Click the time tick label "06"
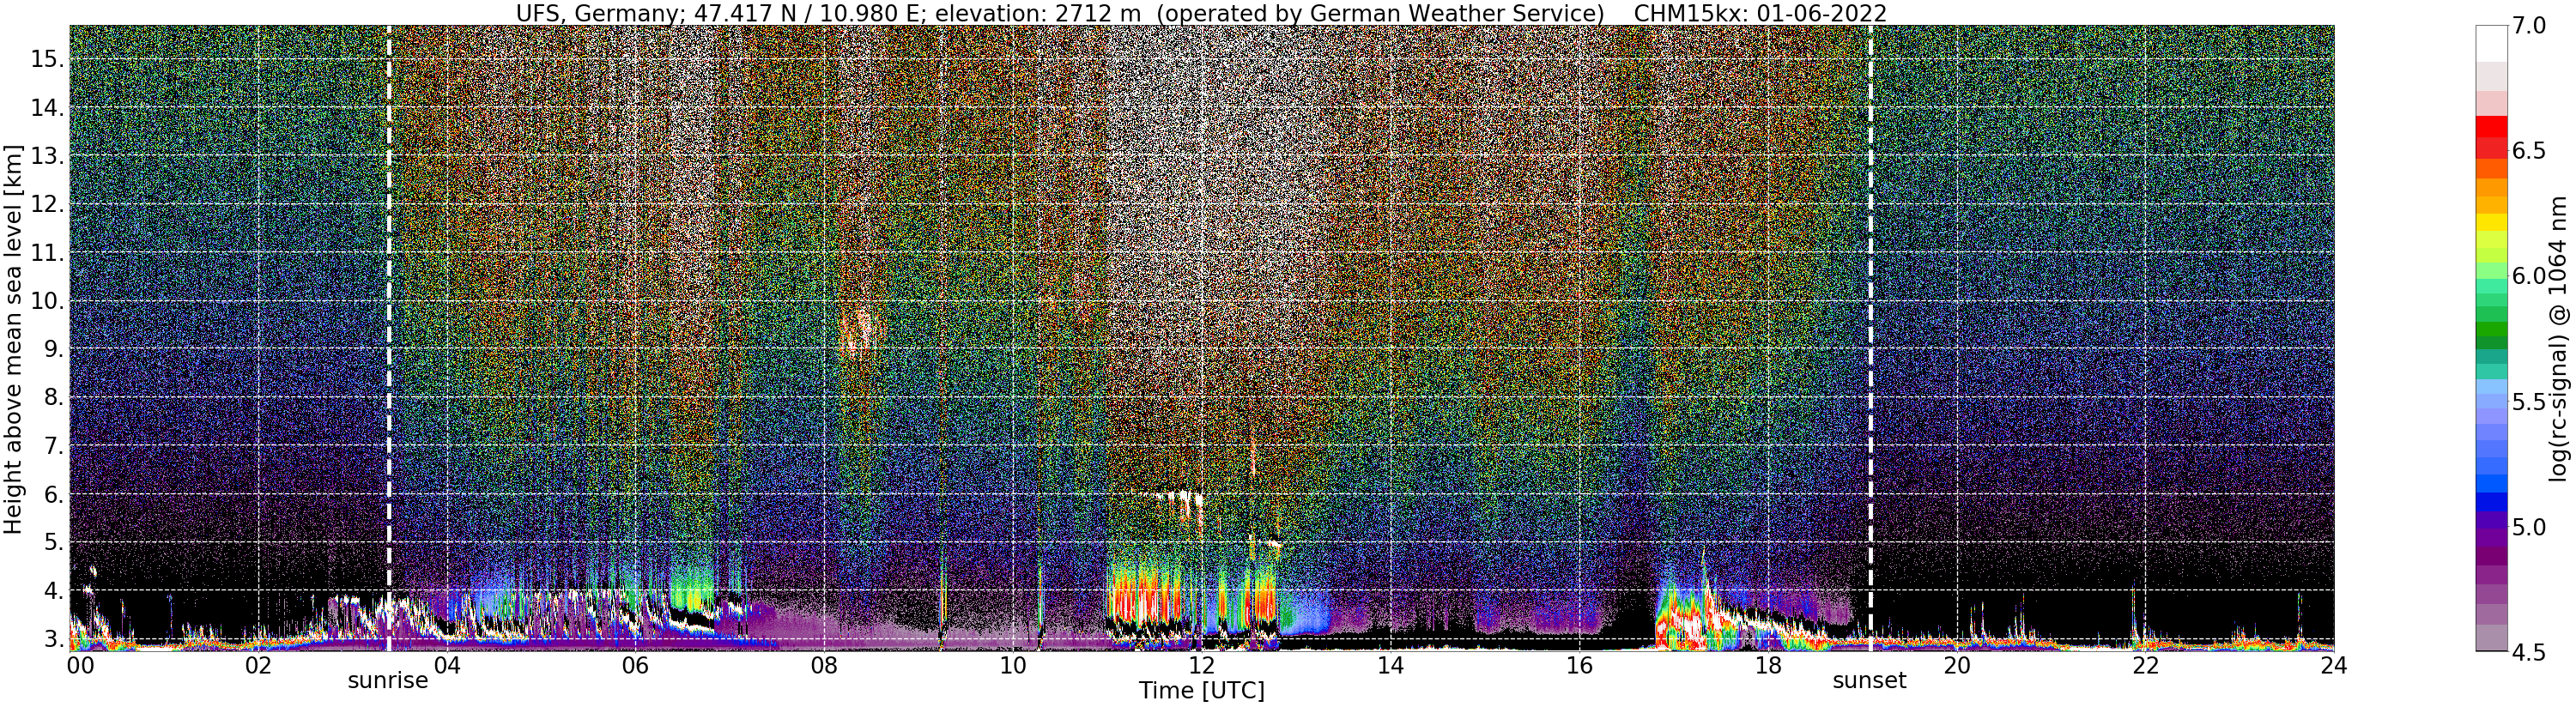 click(635, 666)
